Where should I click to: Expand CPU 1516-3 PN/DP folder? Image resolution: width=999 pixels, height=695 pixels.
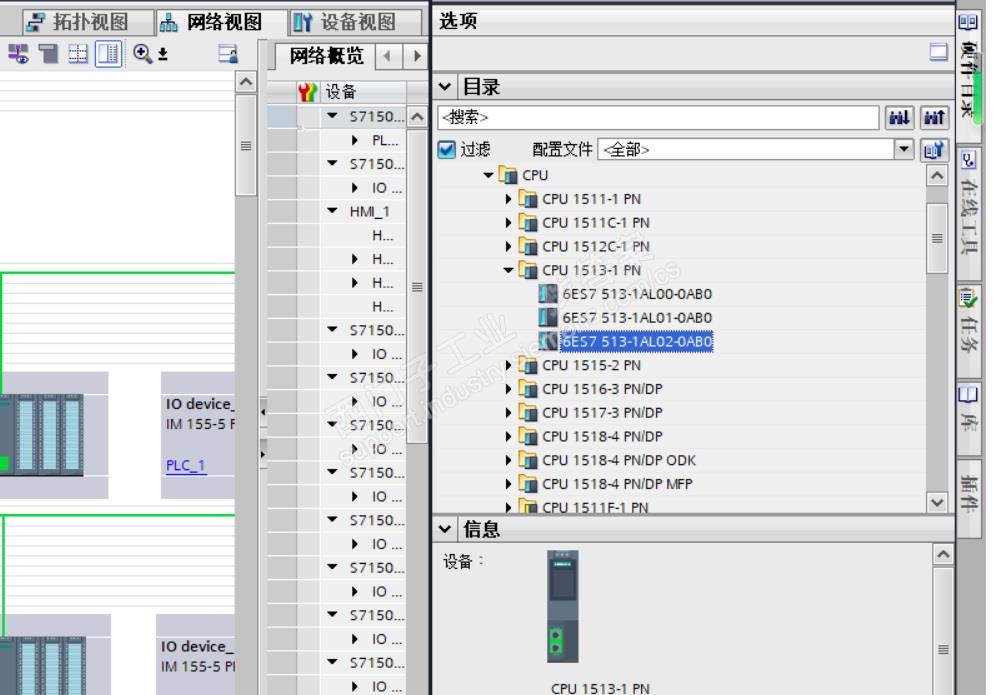(508, 389)
